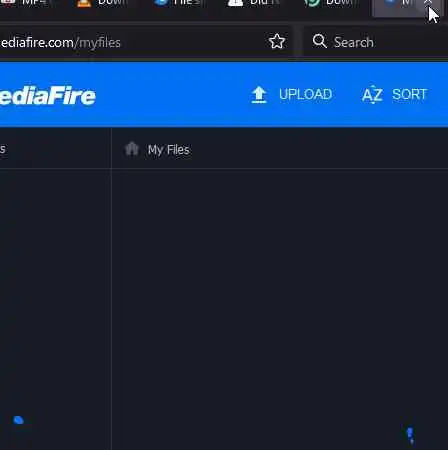Switch to the VLC cone Down tab
The height and width of the screenshot is (450, 448).
(103, 3)
